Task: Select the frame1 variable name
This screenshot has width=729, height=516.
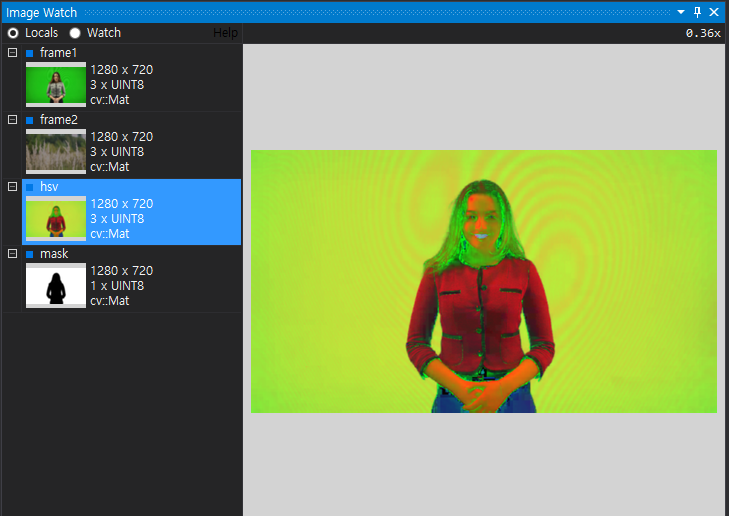Action: click(58, 53)
